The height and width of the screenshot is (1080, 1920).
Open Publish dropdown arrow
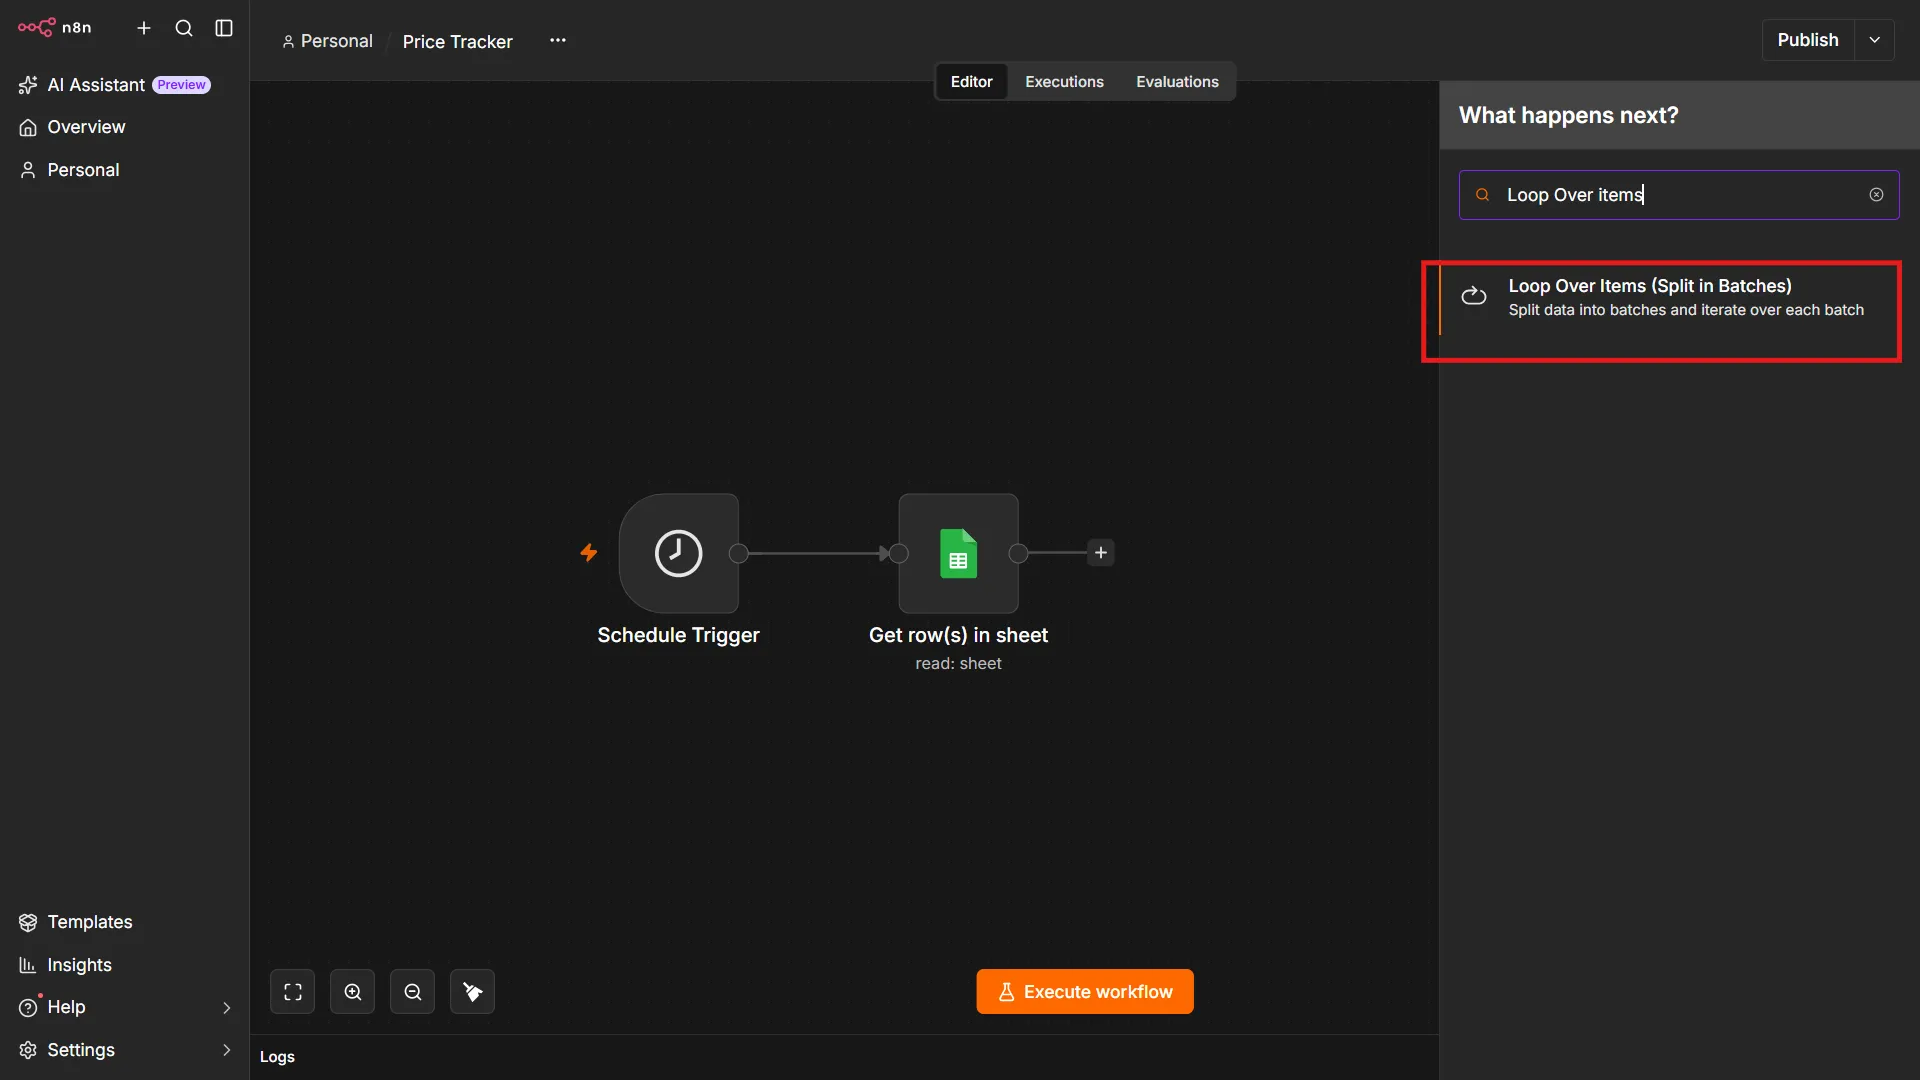(1875, 40)
